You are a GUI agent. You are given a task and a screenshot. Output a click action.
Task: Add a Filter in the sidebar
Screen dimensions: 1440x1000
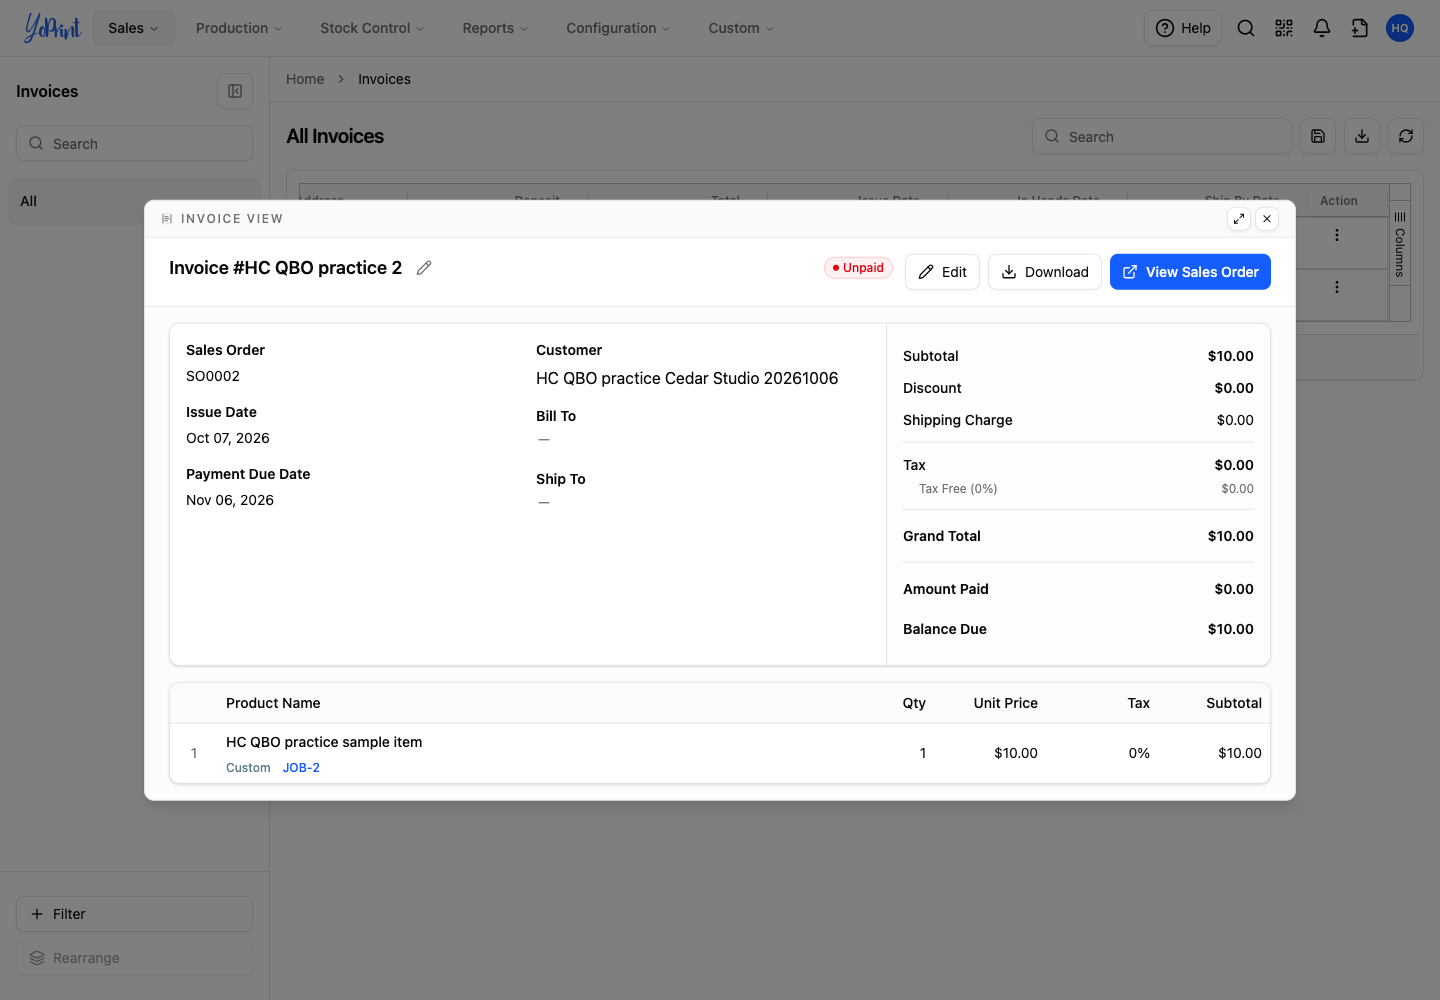pyautogui.click(x=134, y=914)
